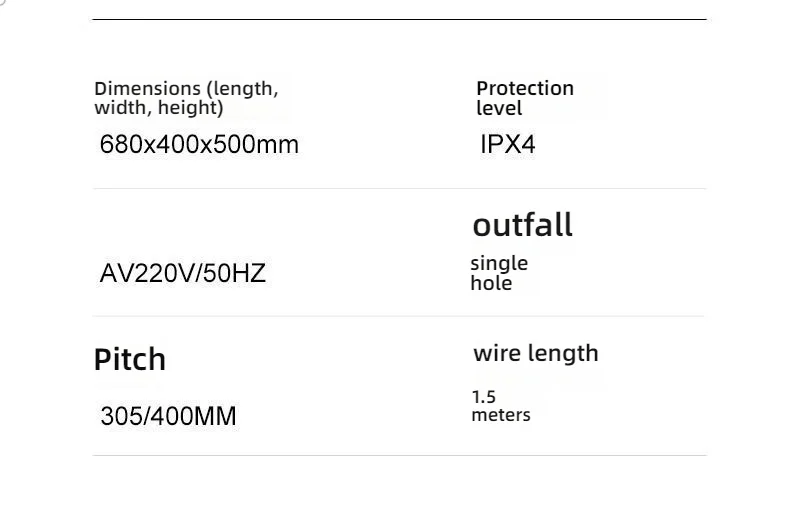
Task: Select the 305/400MM pitch value
Action: [x=168, y=416]
